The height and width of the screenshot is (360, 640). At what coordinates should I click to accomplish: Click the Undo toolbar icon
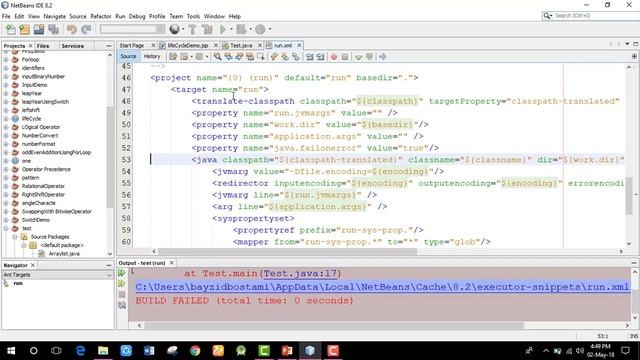pos(72,29)
